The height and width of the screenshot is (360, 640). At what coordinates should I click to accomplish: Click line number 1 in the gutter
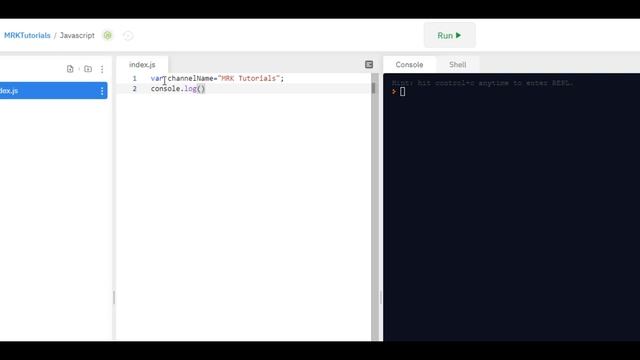(x=134, y=78)
